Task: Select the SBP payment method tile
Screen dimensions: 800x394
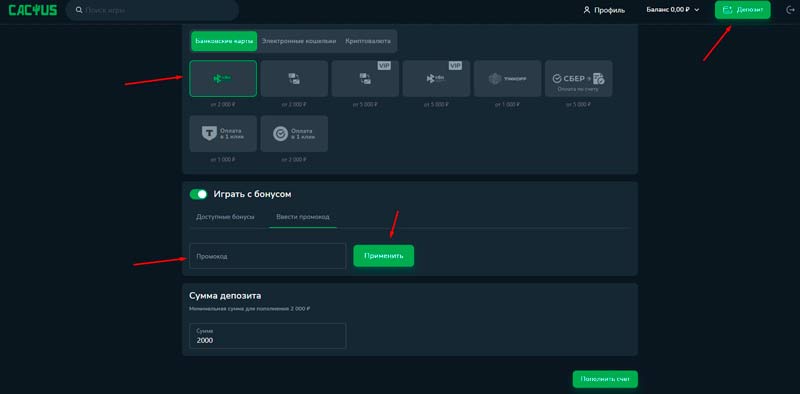Action: click(223, 79)
